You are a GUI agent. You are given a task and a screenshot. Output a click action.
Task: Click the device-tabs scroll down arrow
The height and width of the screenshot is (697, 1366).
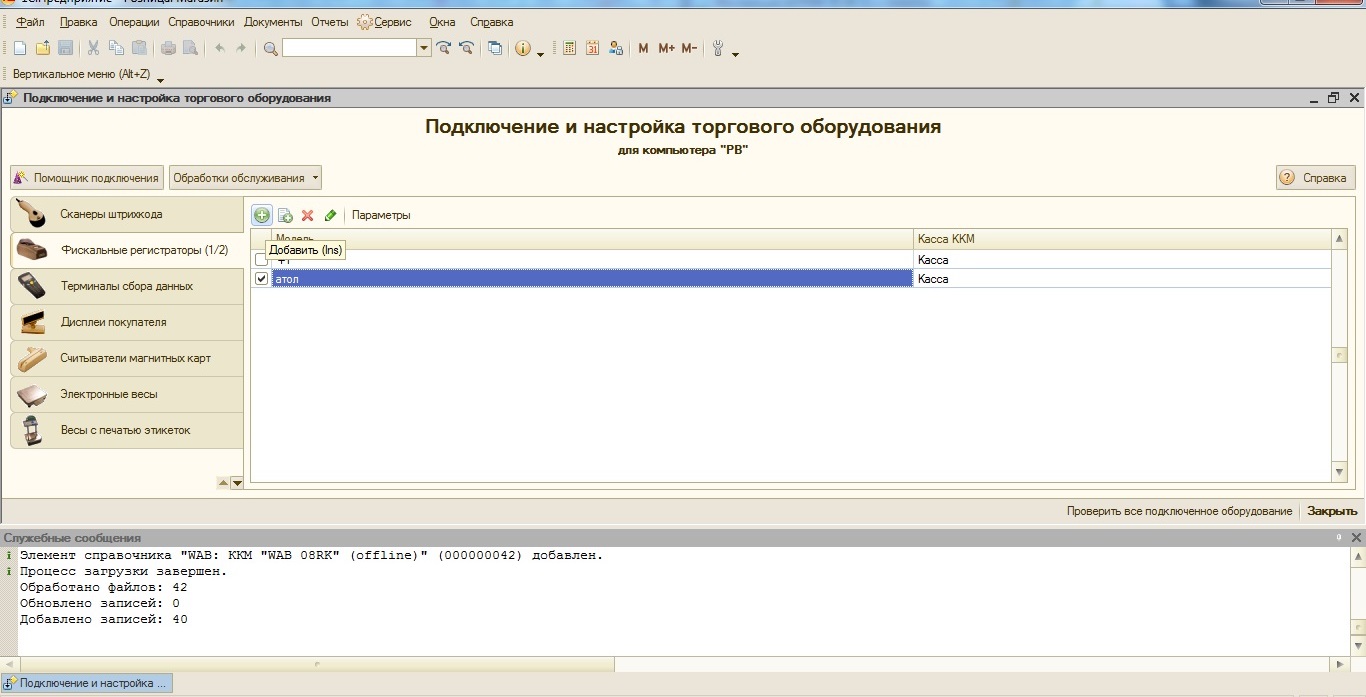(x=237, y=483)
